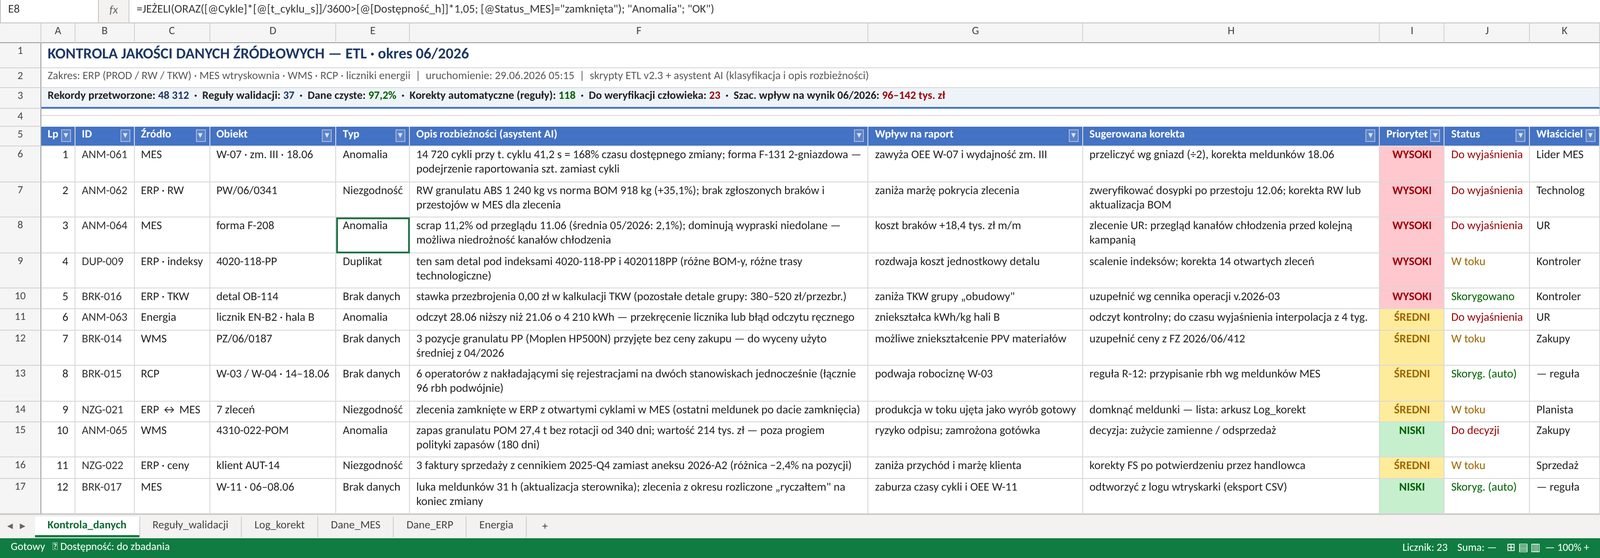Click the Name Box showing E8
This screenshot has height=558, width=1600.
[50, 10]
